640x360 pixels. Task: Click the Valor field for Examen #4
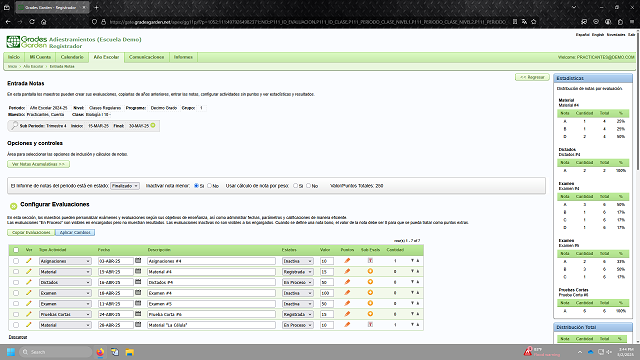tap(327, 293)
